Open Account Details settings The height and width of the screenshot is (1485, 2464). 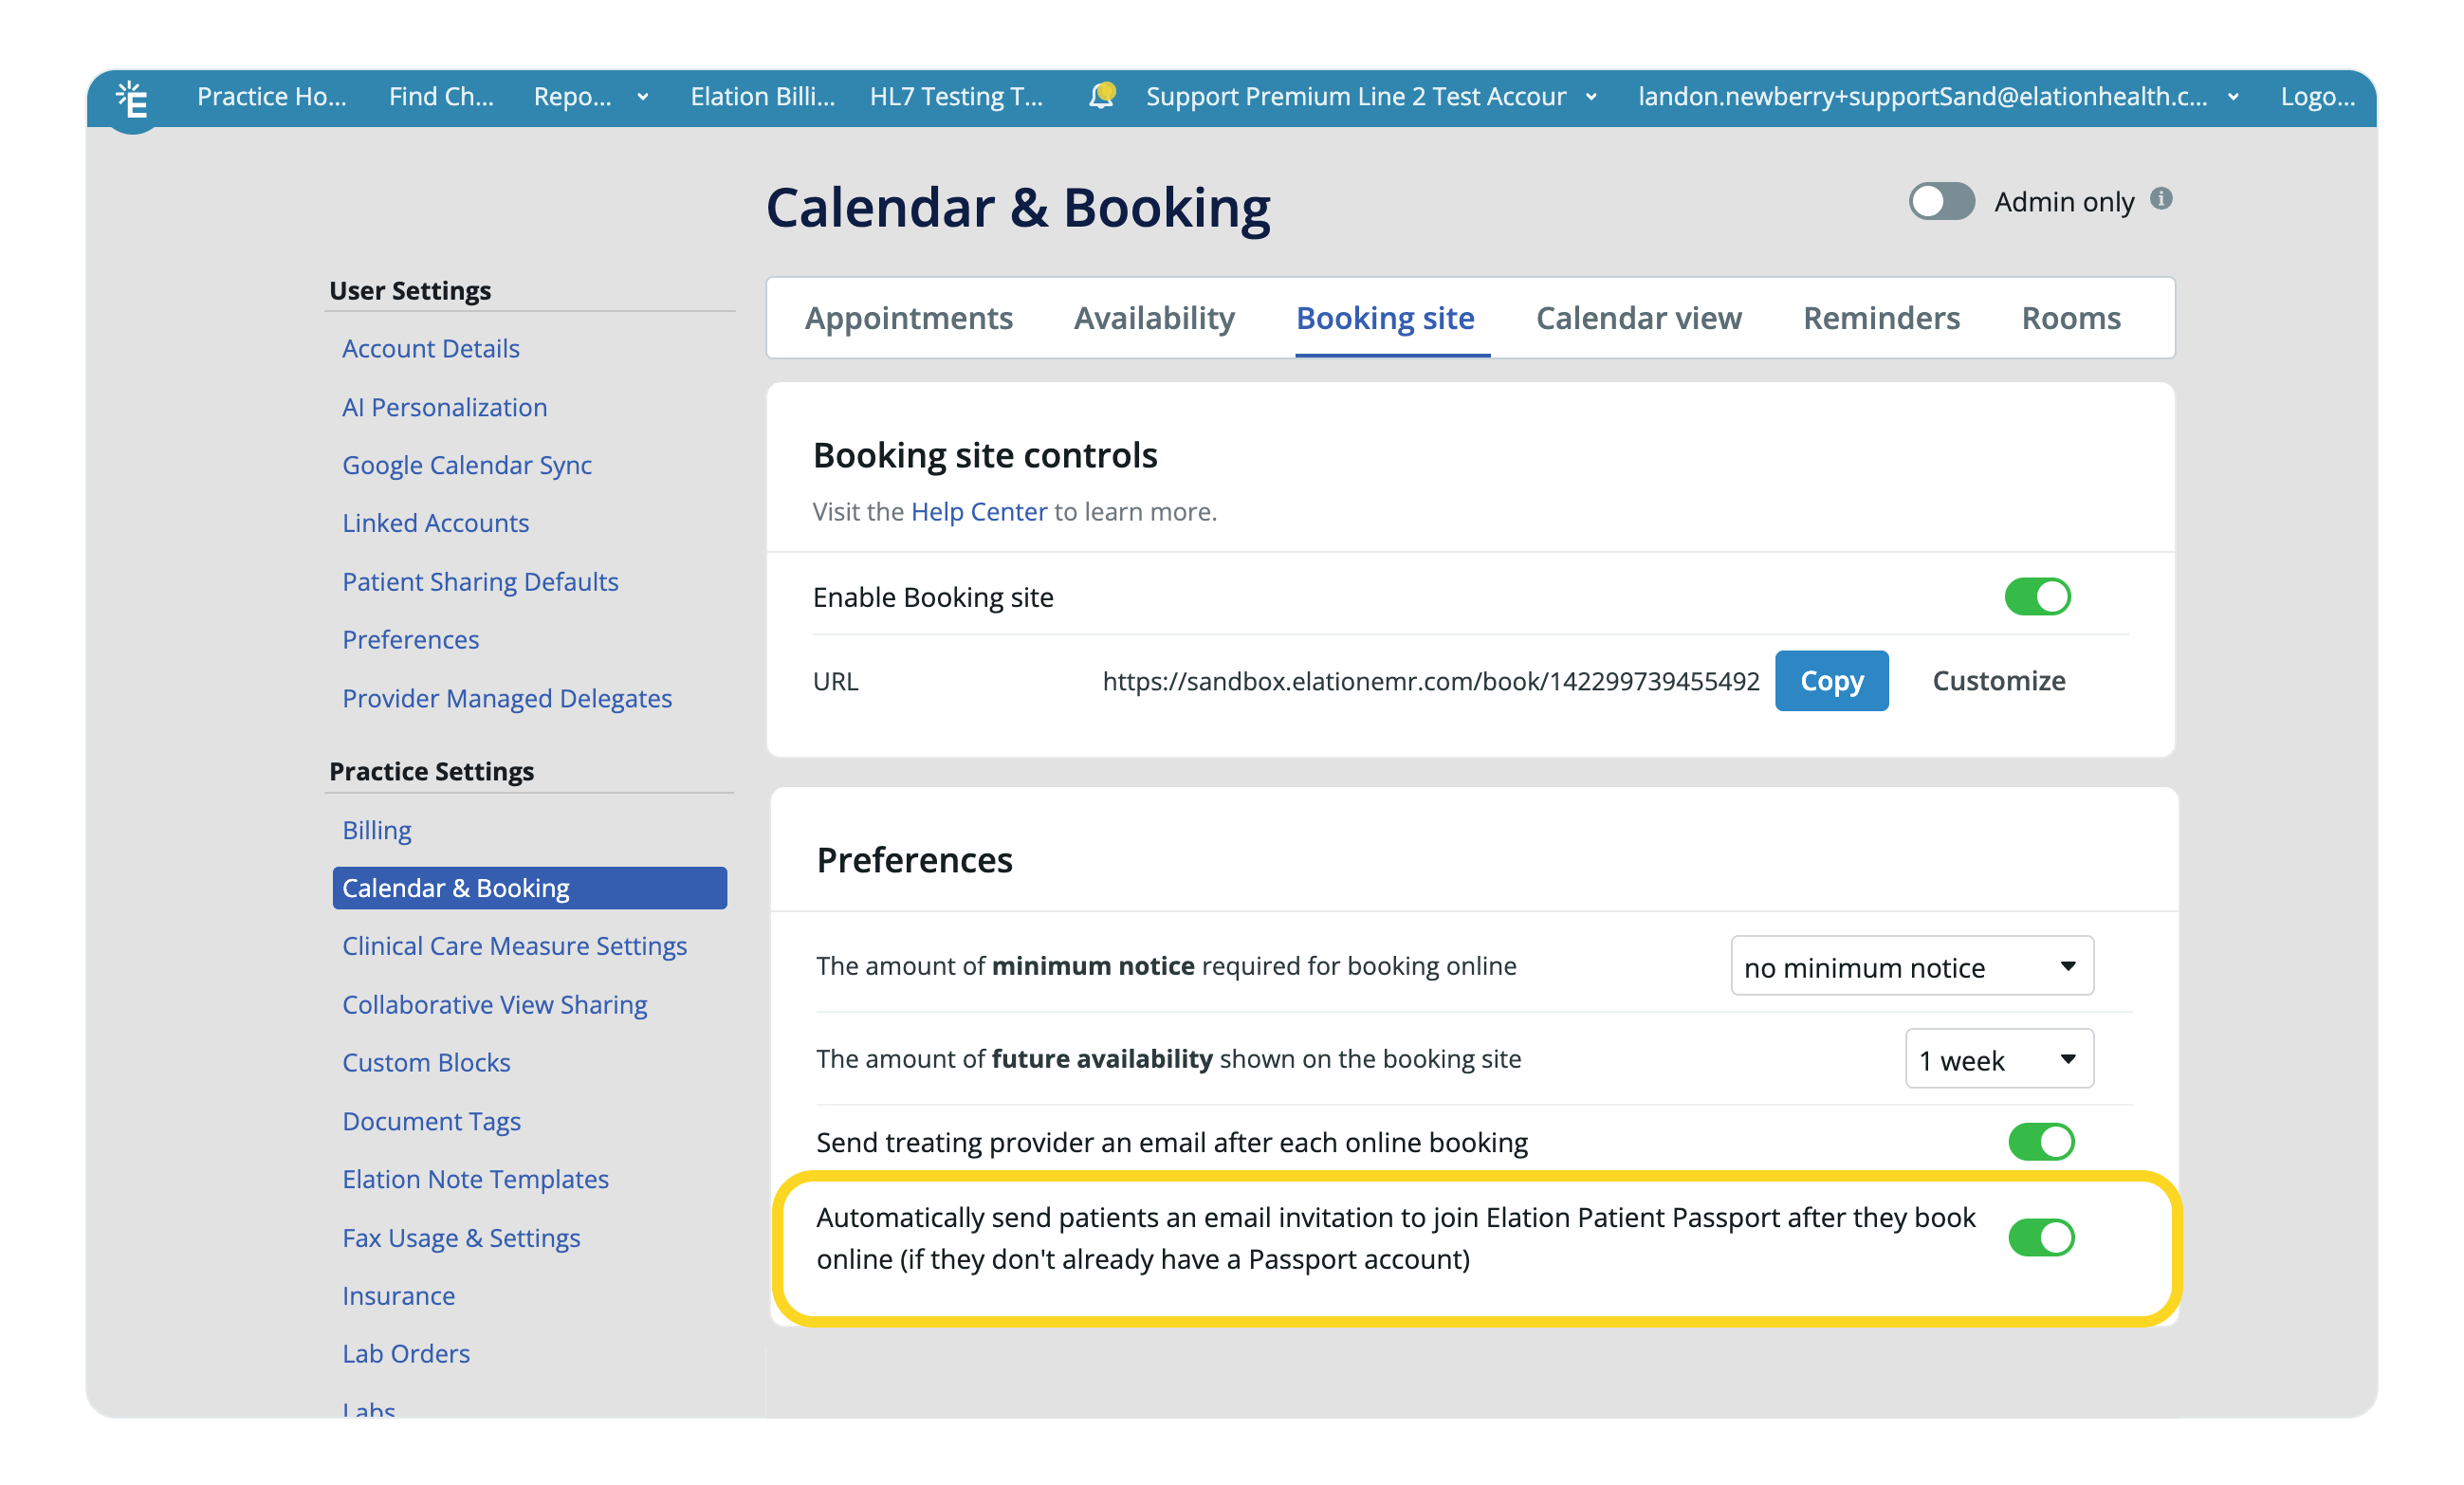431,349
